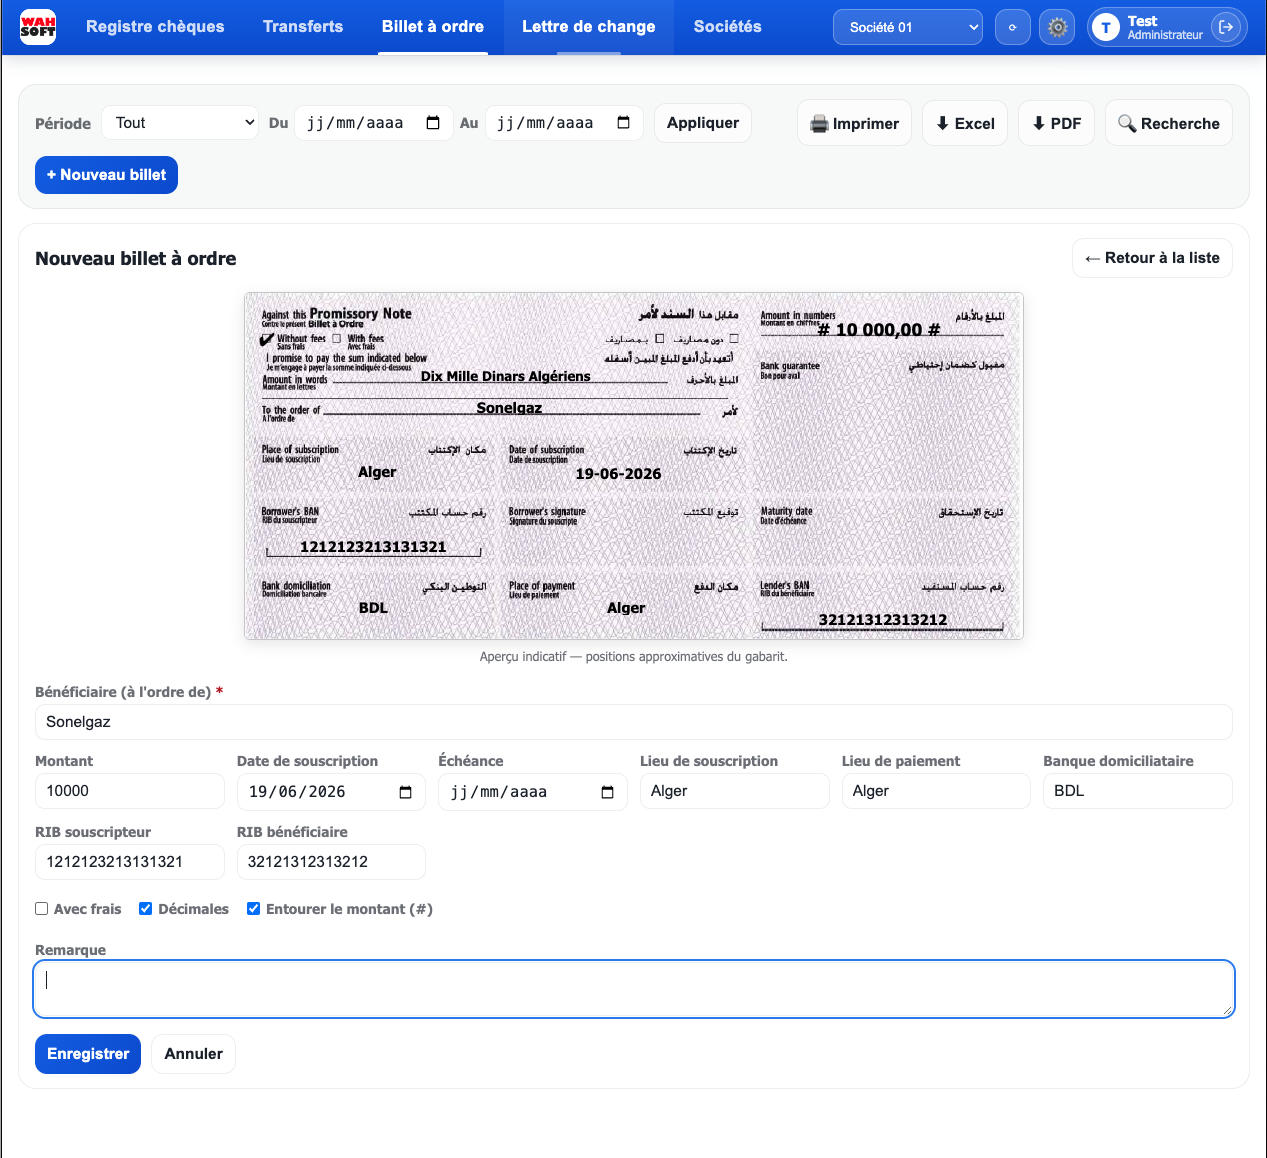
Task: Open calendar picker for Date de souscription
Action: (405, 792)
